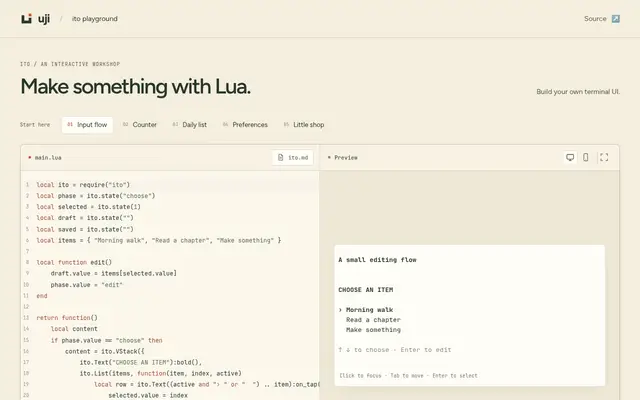Viewport: 640px width, 400px height.
Task: Select the main.lua file tab
Action: tap(45, 158)
